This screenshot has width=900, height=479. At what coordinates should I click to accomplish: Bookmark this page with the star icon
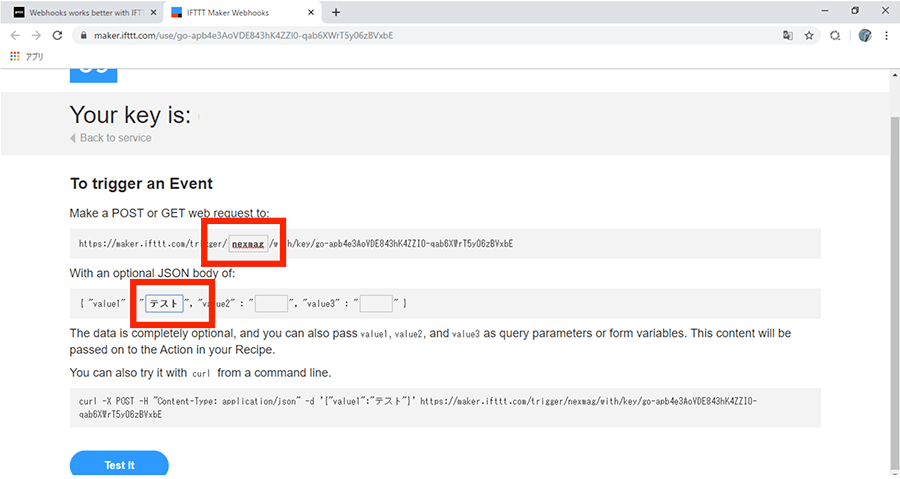pos(809,36)
